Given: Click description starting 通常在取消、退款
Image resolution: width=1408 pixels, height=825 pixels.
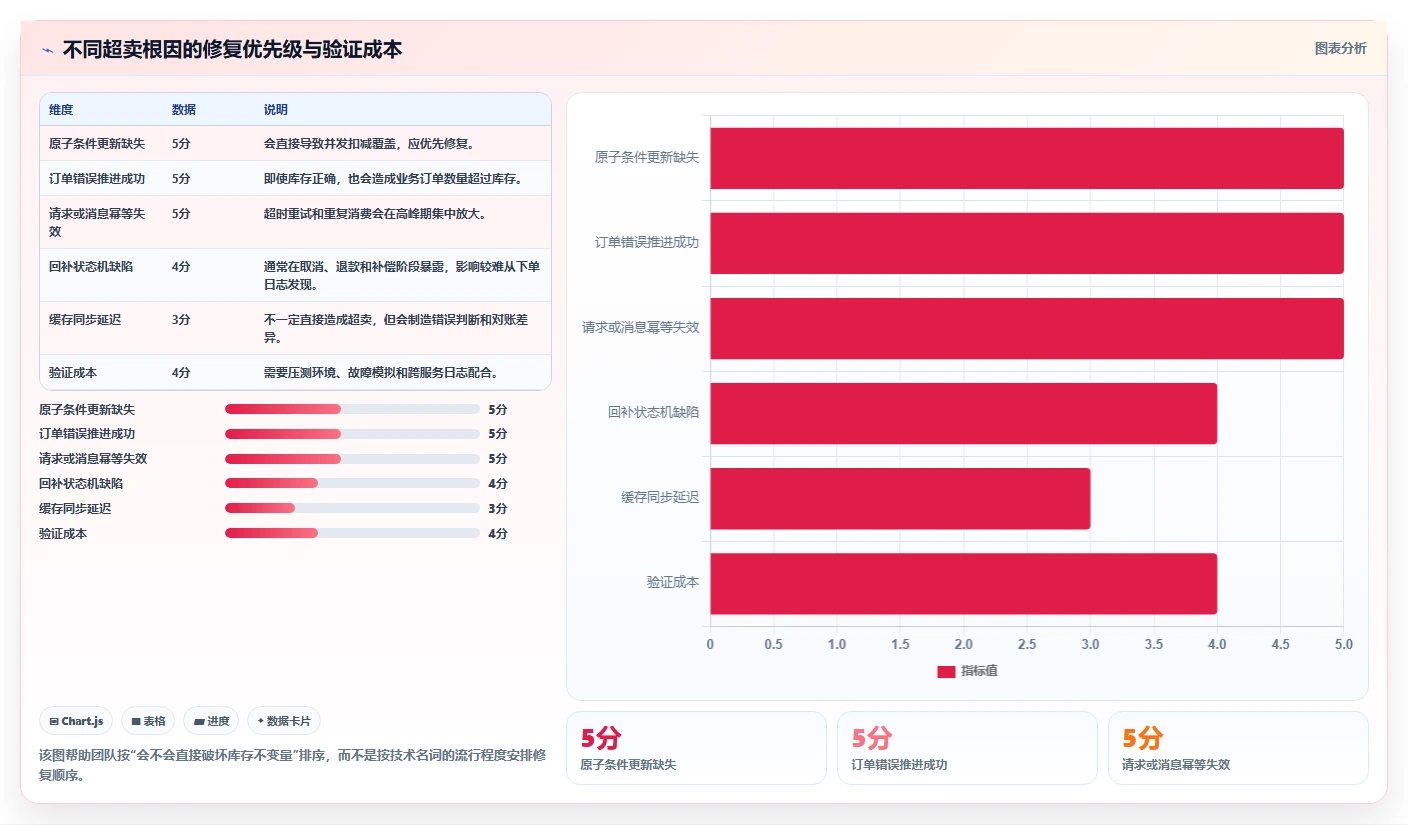Looking at the screenshot, I should click(402, 275).
